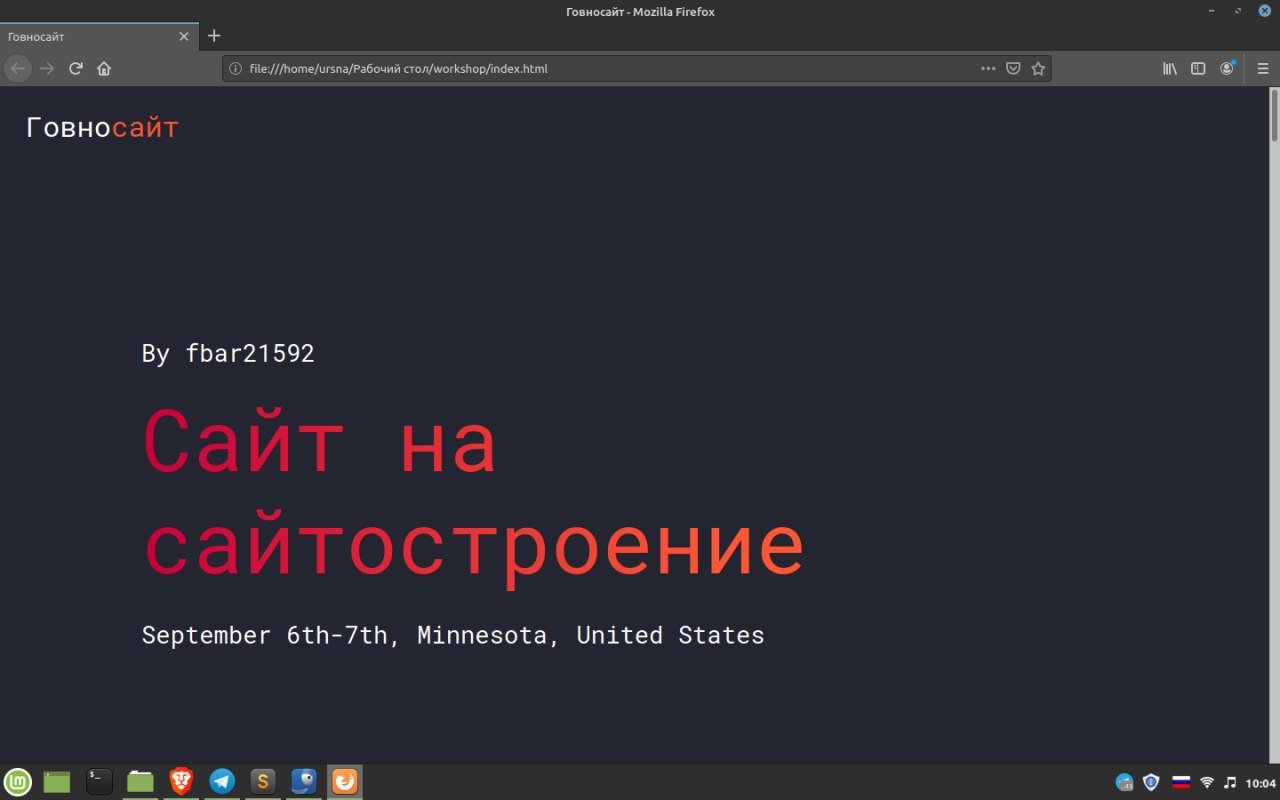
Task: Open the Linux Mint start menu
Action: 17,782
